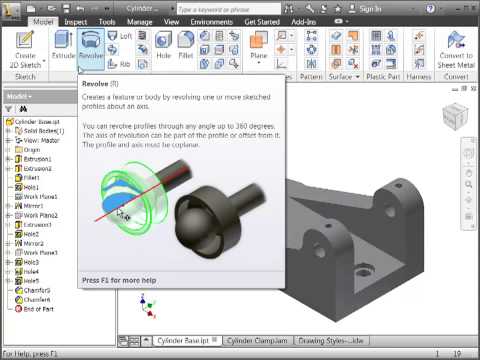Switch to the Cylinder Clamp.iam document tab
The width and height of the screenshot is (480, 360).
(x=257, y=341)
